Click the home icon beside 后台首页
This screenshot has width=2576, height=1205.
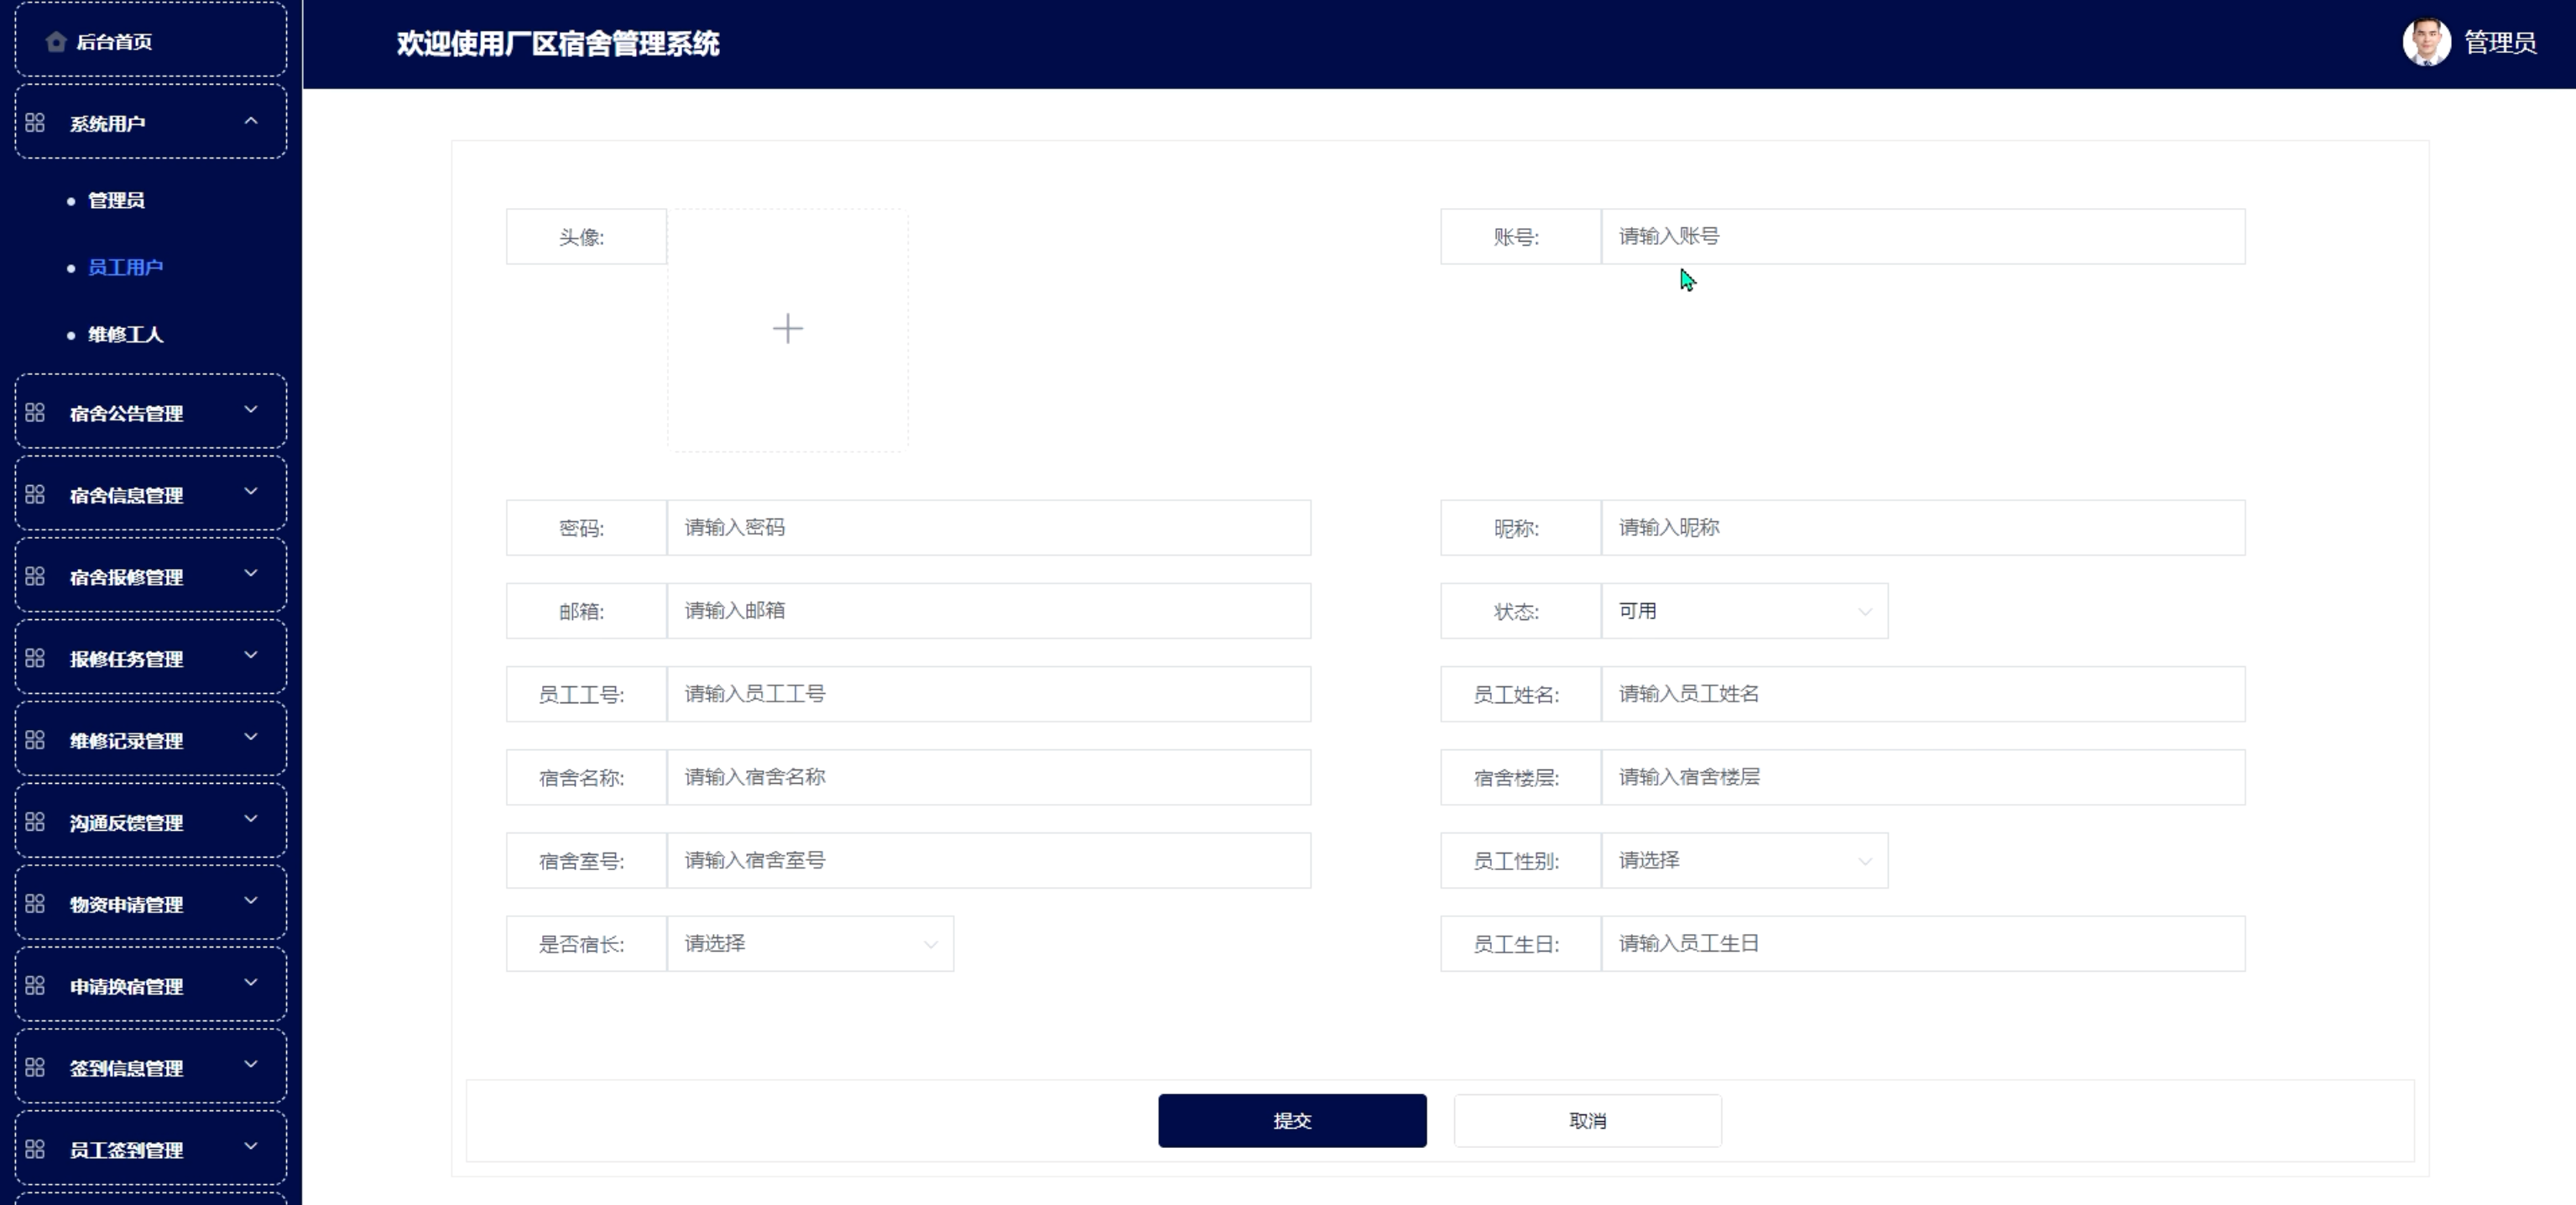[56, 42]
